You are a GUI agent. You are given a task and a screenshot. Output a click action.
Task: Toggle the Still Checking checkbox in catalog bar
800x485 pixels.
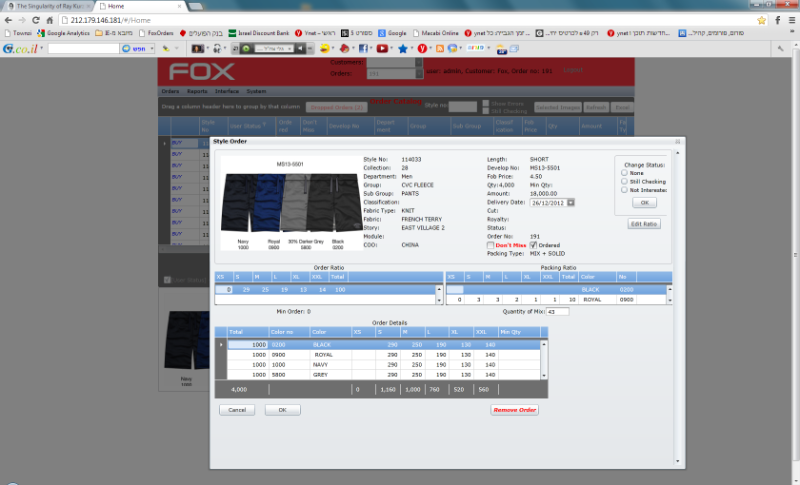click(x=486, y=111)
